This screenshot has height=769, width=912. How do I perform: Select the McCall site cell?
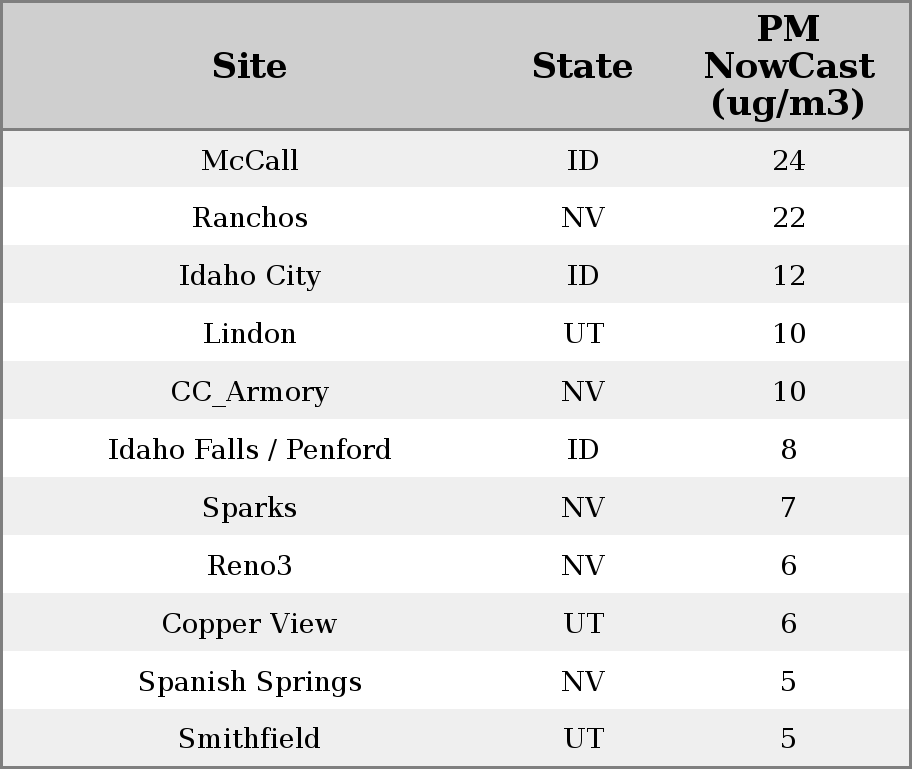pyautogui.click(x=249, y=161)
